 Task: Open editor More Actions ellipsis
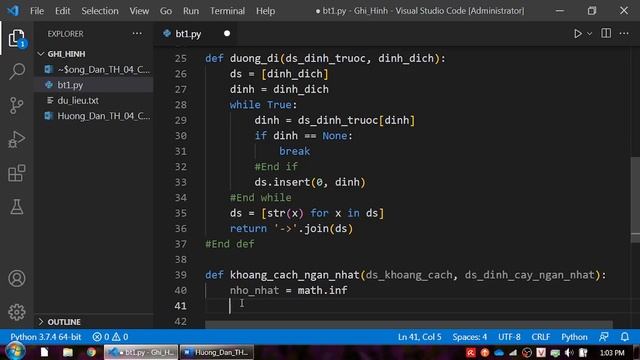624,33
